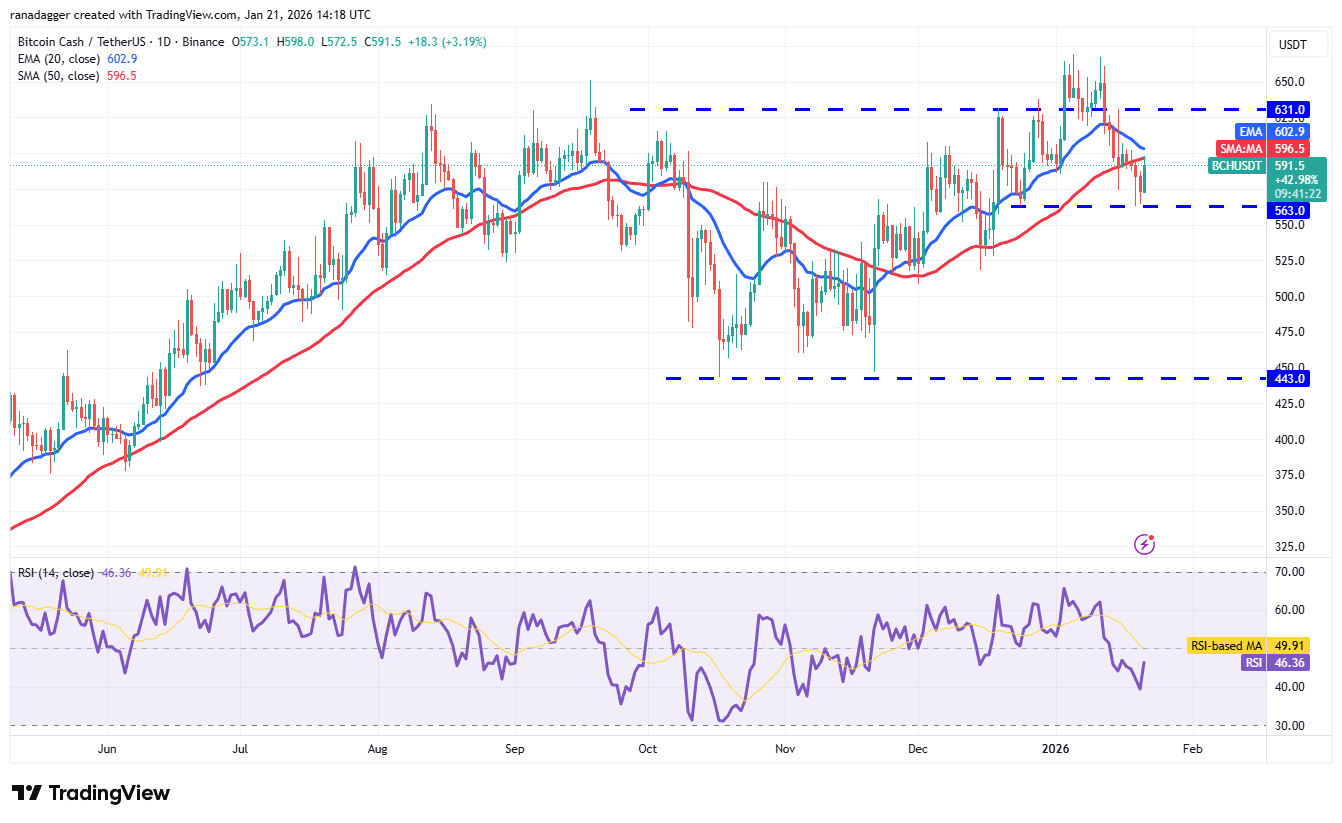Click the 443.0 support price flag
Screen dimensions: 1342x823
pos(1289,378)
